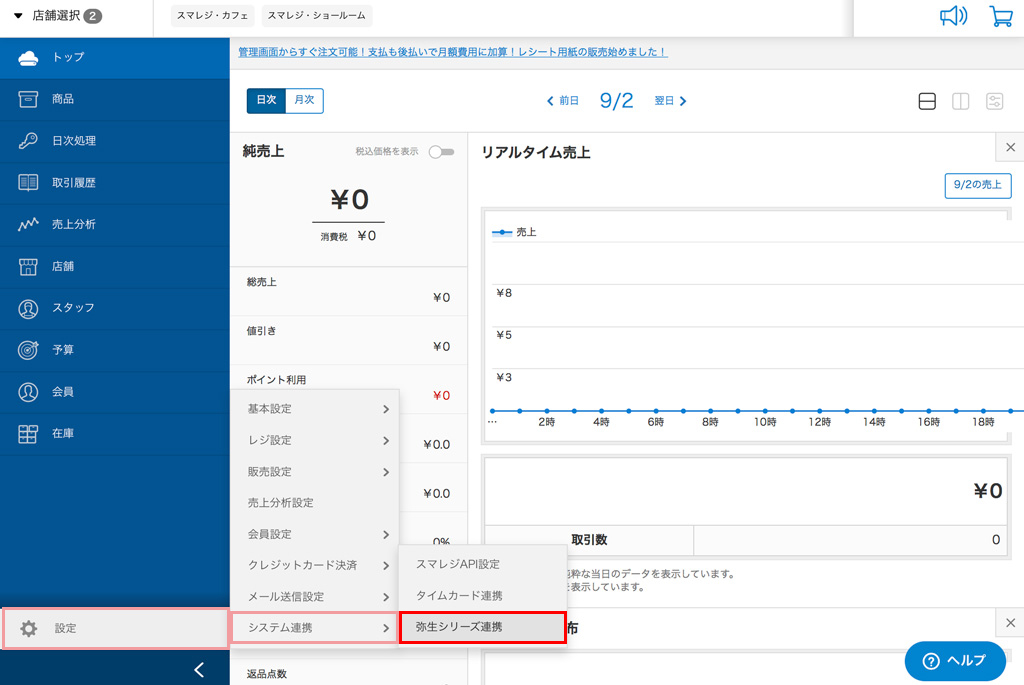Viewport: 1024px width, 685px height.
Task: Click the 値引き row
Action: click(x=349, y=340)
